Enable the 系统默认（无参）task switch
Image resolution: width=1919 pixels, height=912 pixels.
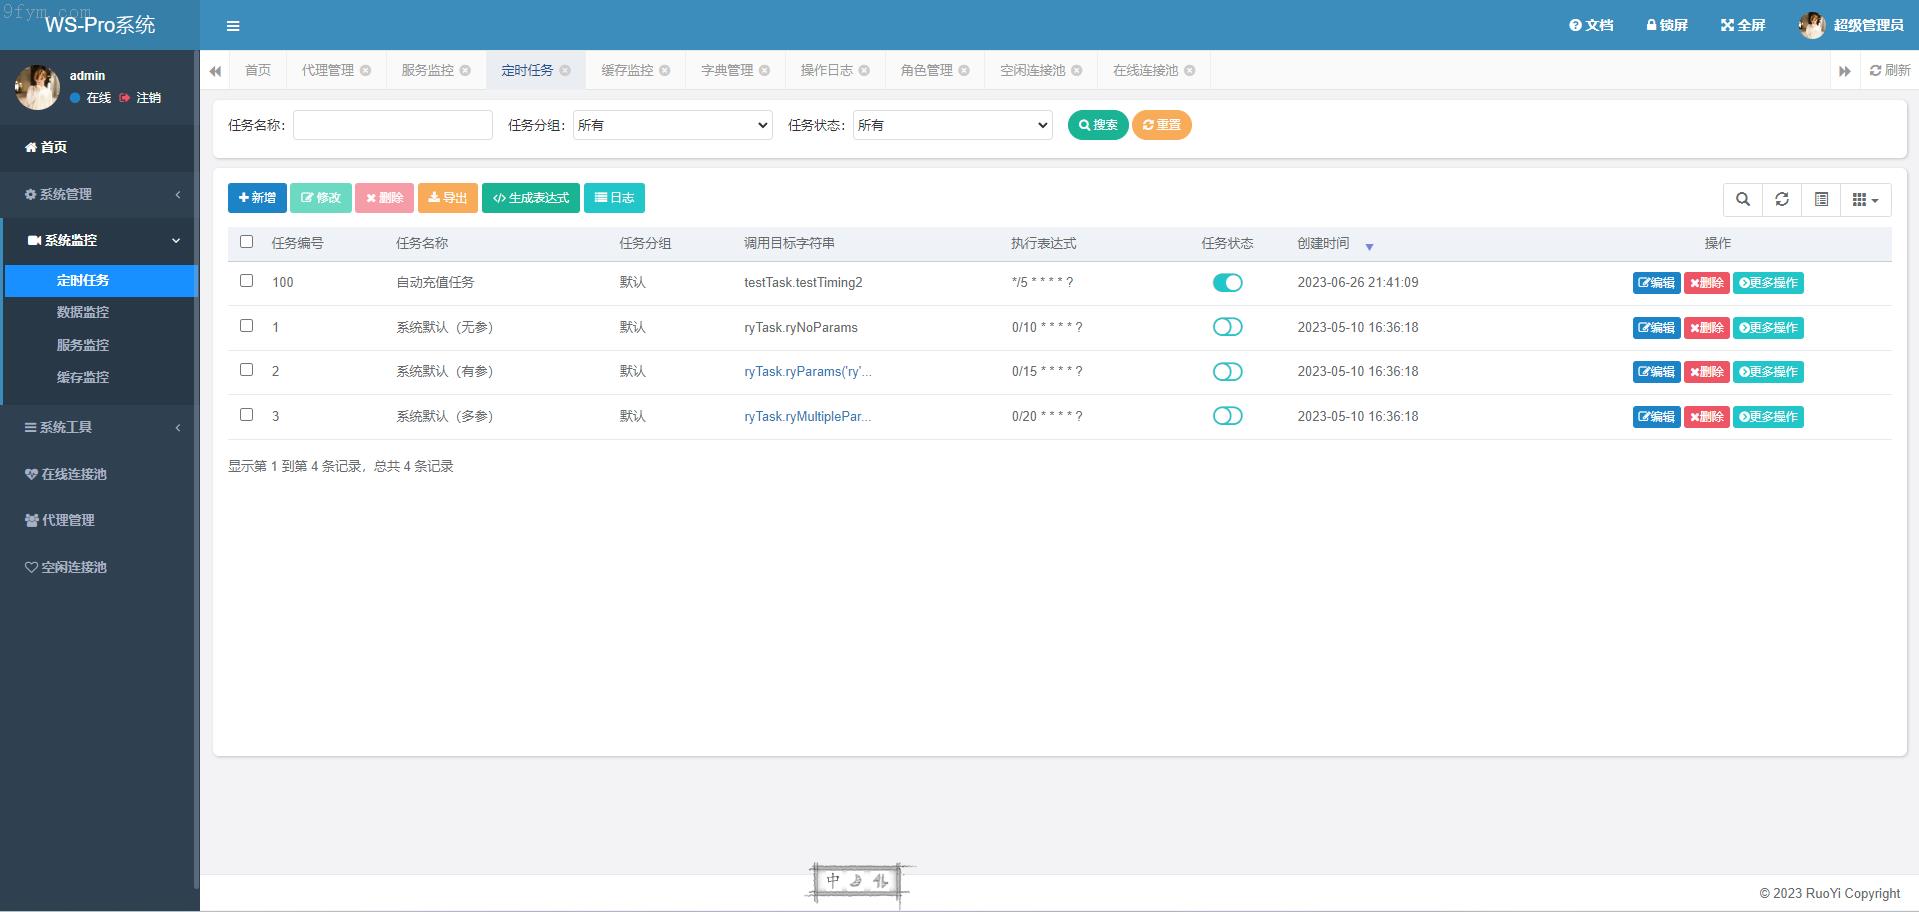[1227, 327]
